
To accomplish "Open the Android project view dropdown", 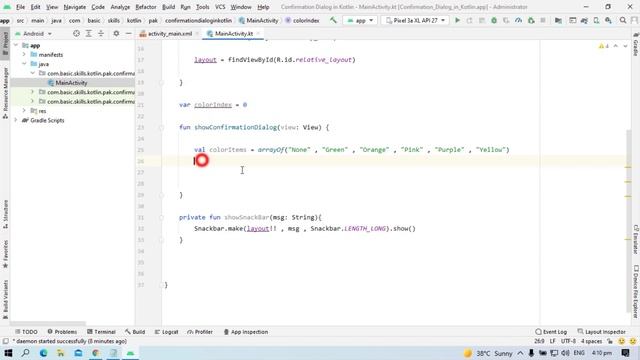I will click(x=33, y=33).
